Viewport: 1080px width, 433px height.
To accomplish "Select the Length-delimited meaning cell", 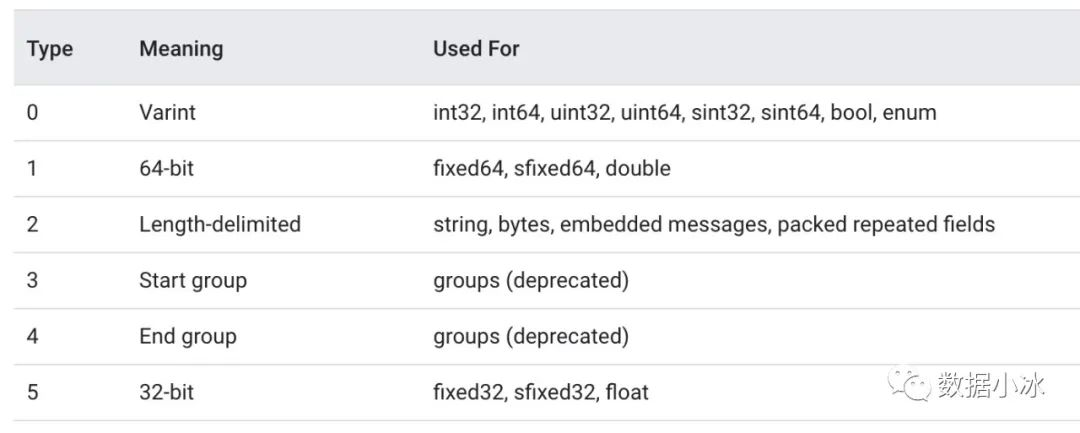I will click(x=220, y=224).
